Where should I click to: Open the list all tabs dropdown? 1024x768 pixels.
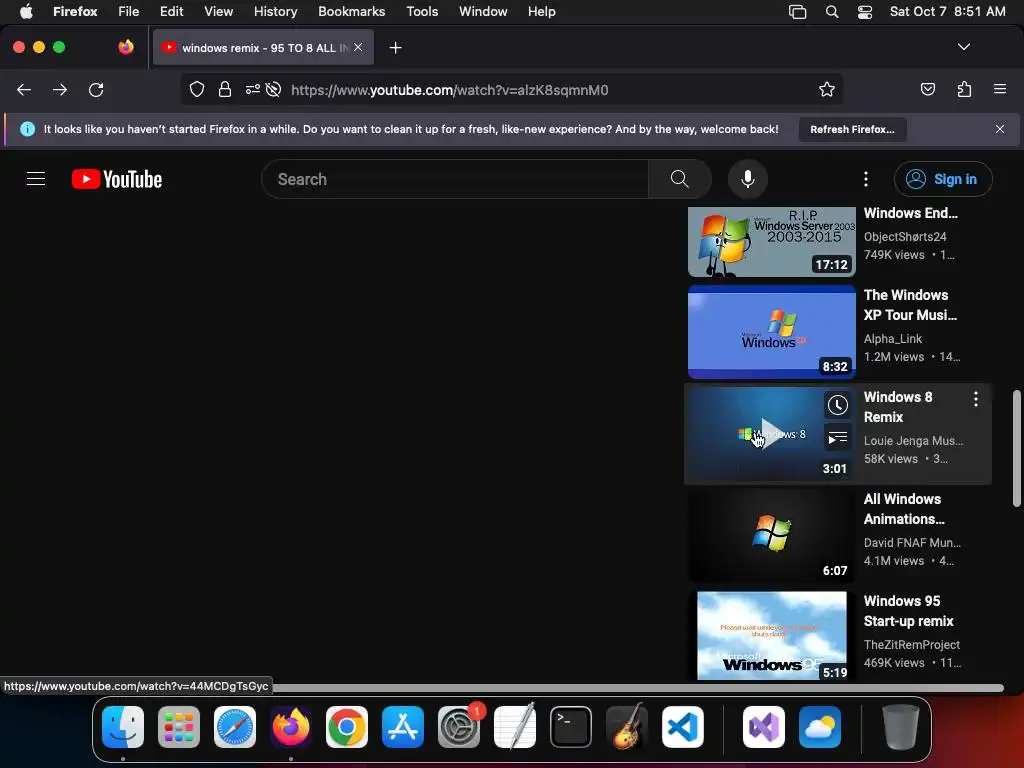[964, 47]
